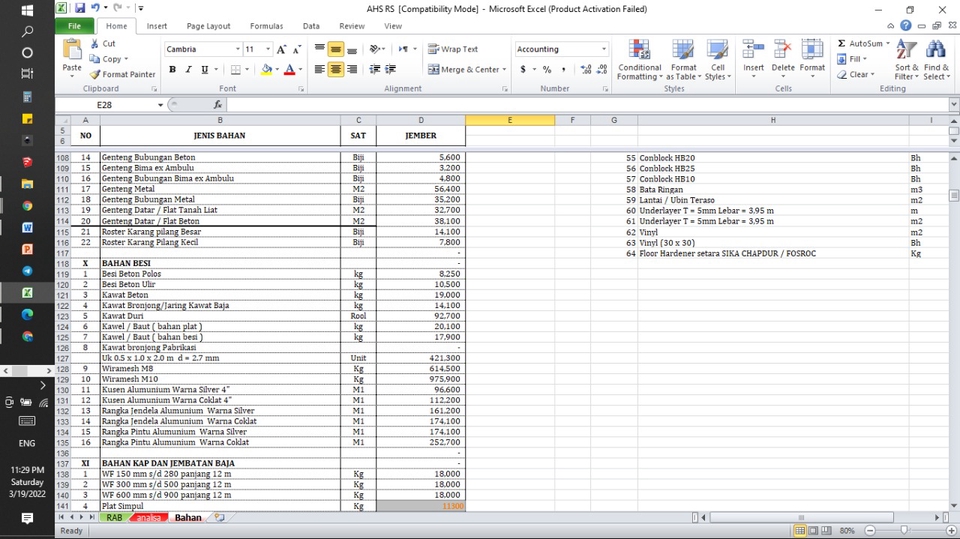Expand the formula bar
This screenshot has height=539, width=960.
pyautogui.click(x=954, y=105)
